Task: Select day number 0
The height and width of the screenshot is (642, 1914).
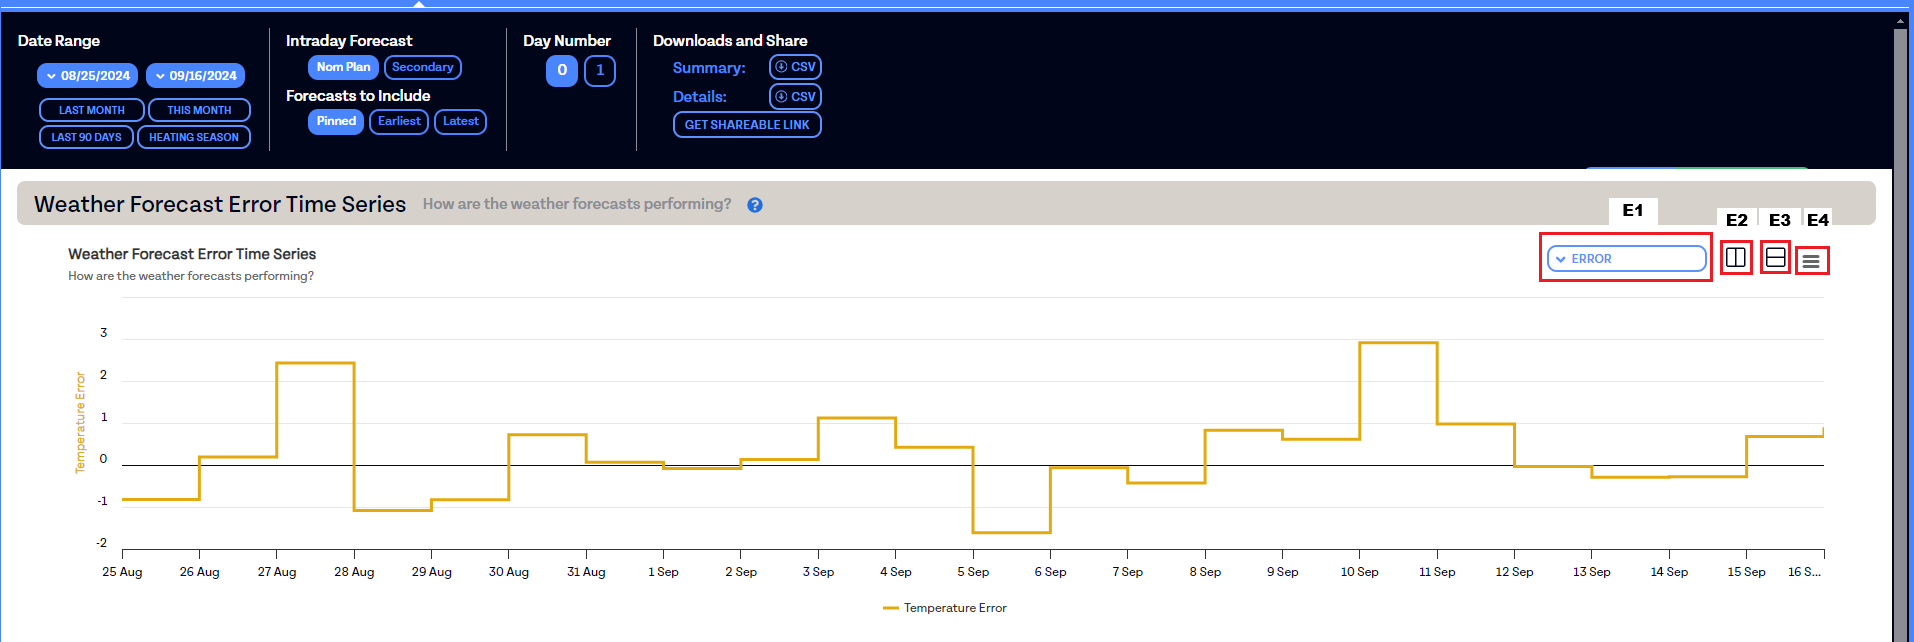Action: (562, 71)
